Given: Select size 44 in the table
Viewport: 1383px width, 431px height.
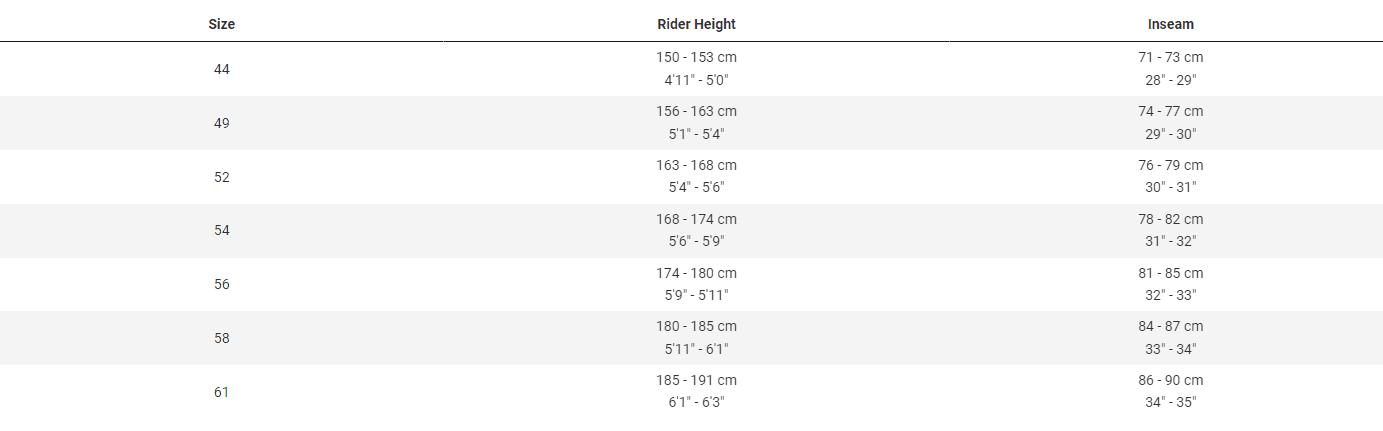Looking at the screenshot, I should pyautogui.click(x=221, y=69).
